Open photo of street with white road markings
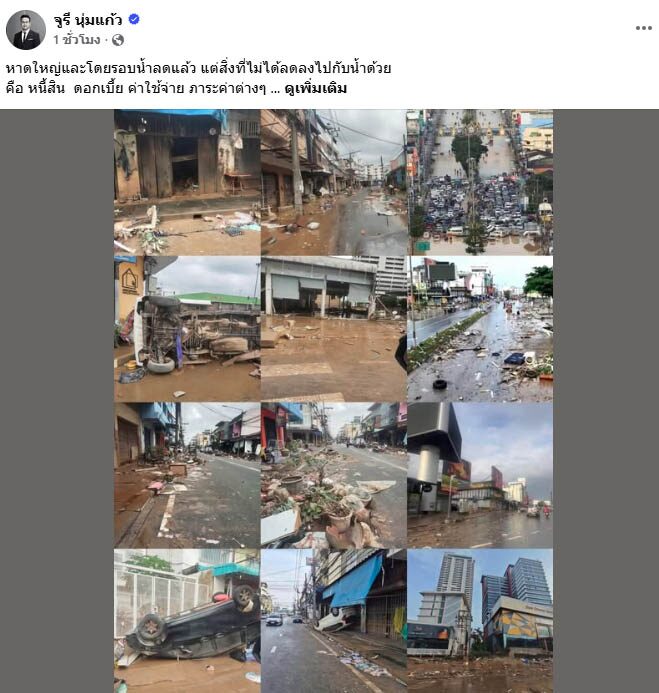 pyautogui.click(x=187, y=475)
